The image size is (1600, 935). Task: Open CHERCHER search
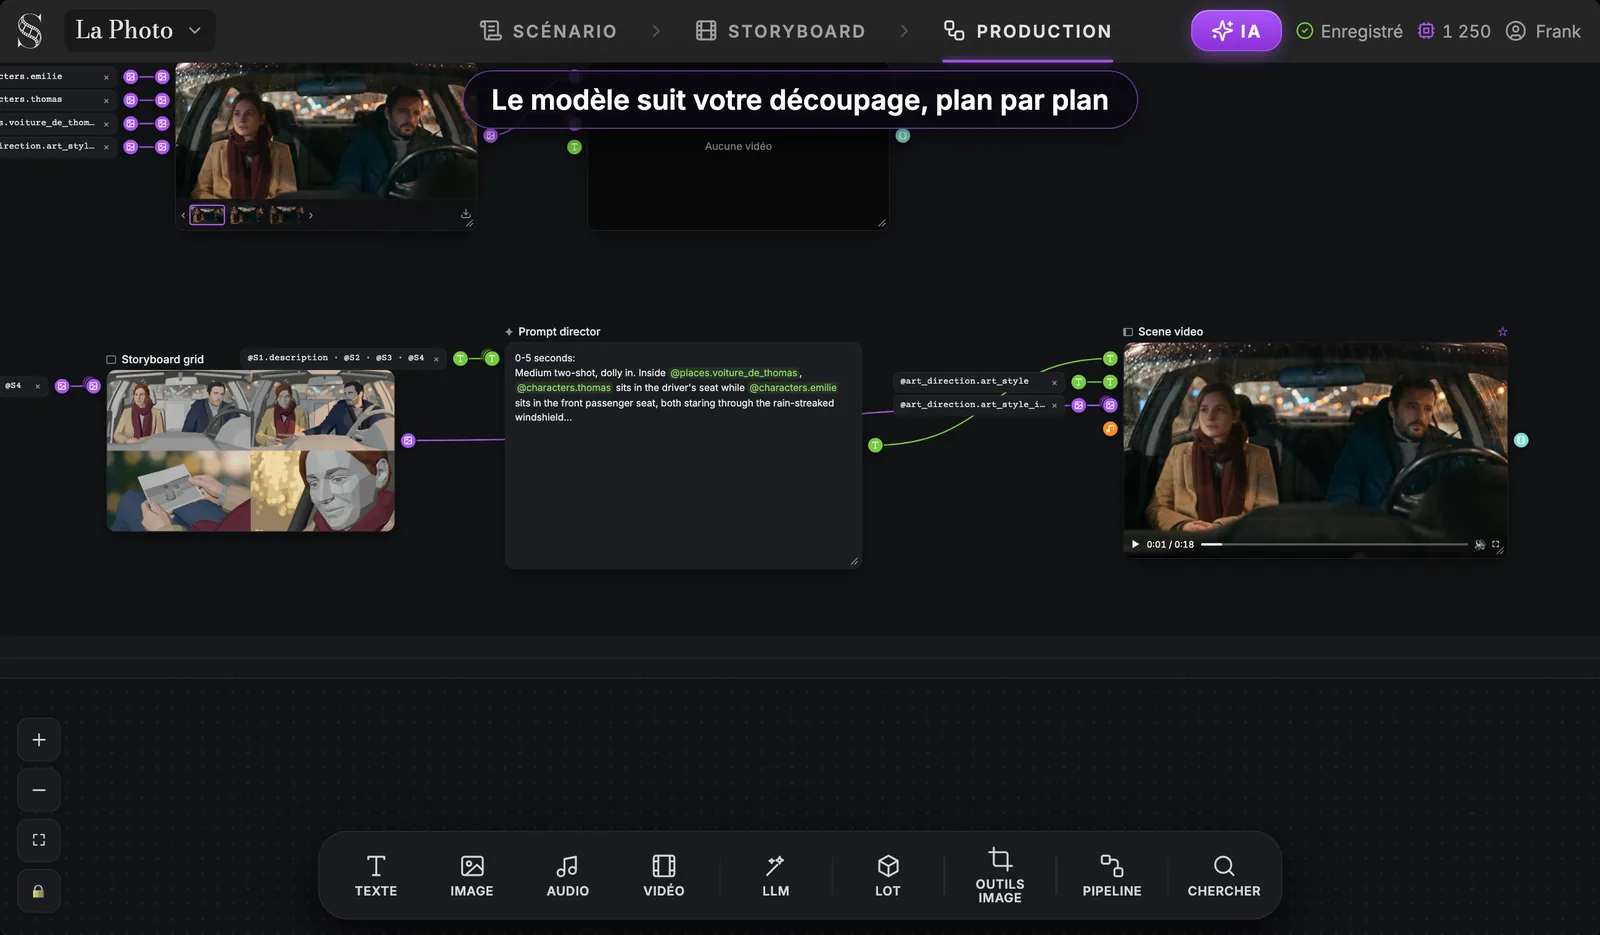point(1224,876)
